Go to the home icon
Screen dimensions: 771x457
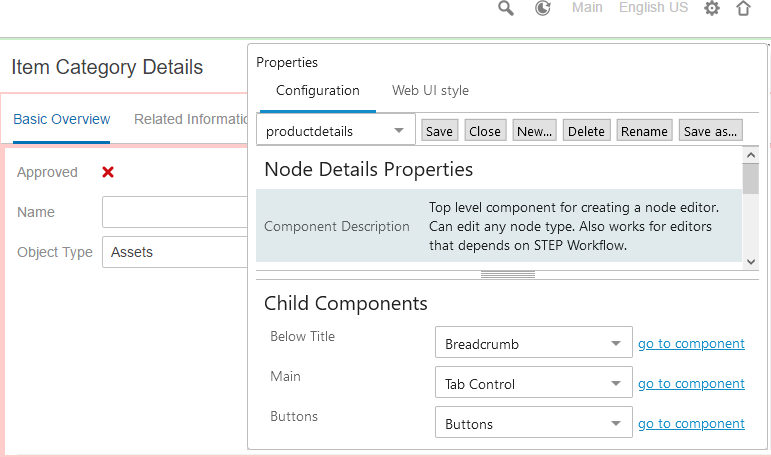pyautogui.click(x=743, y=8)
